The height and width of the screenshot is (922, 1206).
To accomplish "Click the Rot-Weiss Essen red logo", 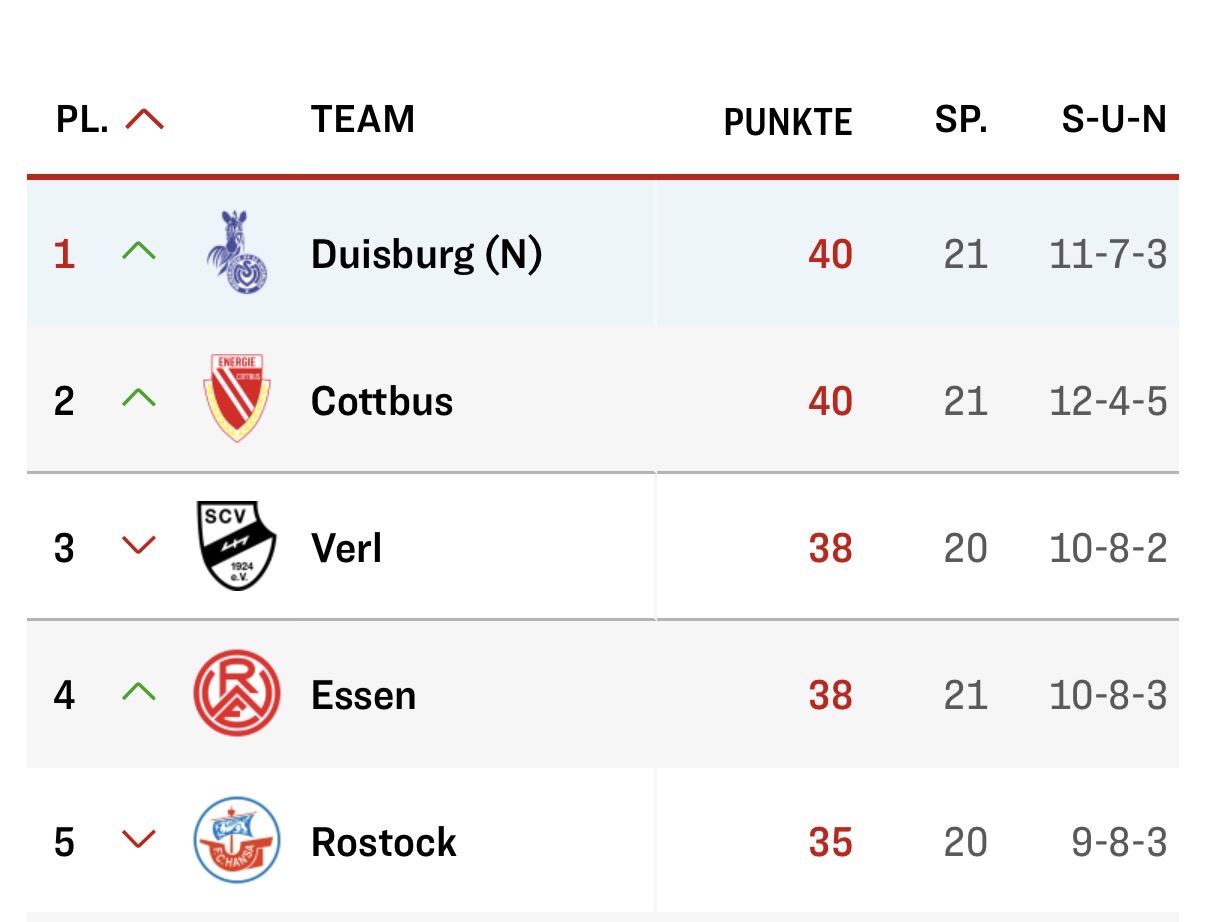I will (236, 693).
